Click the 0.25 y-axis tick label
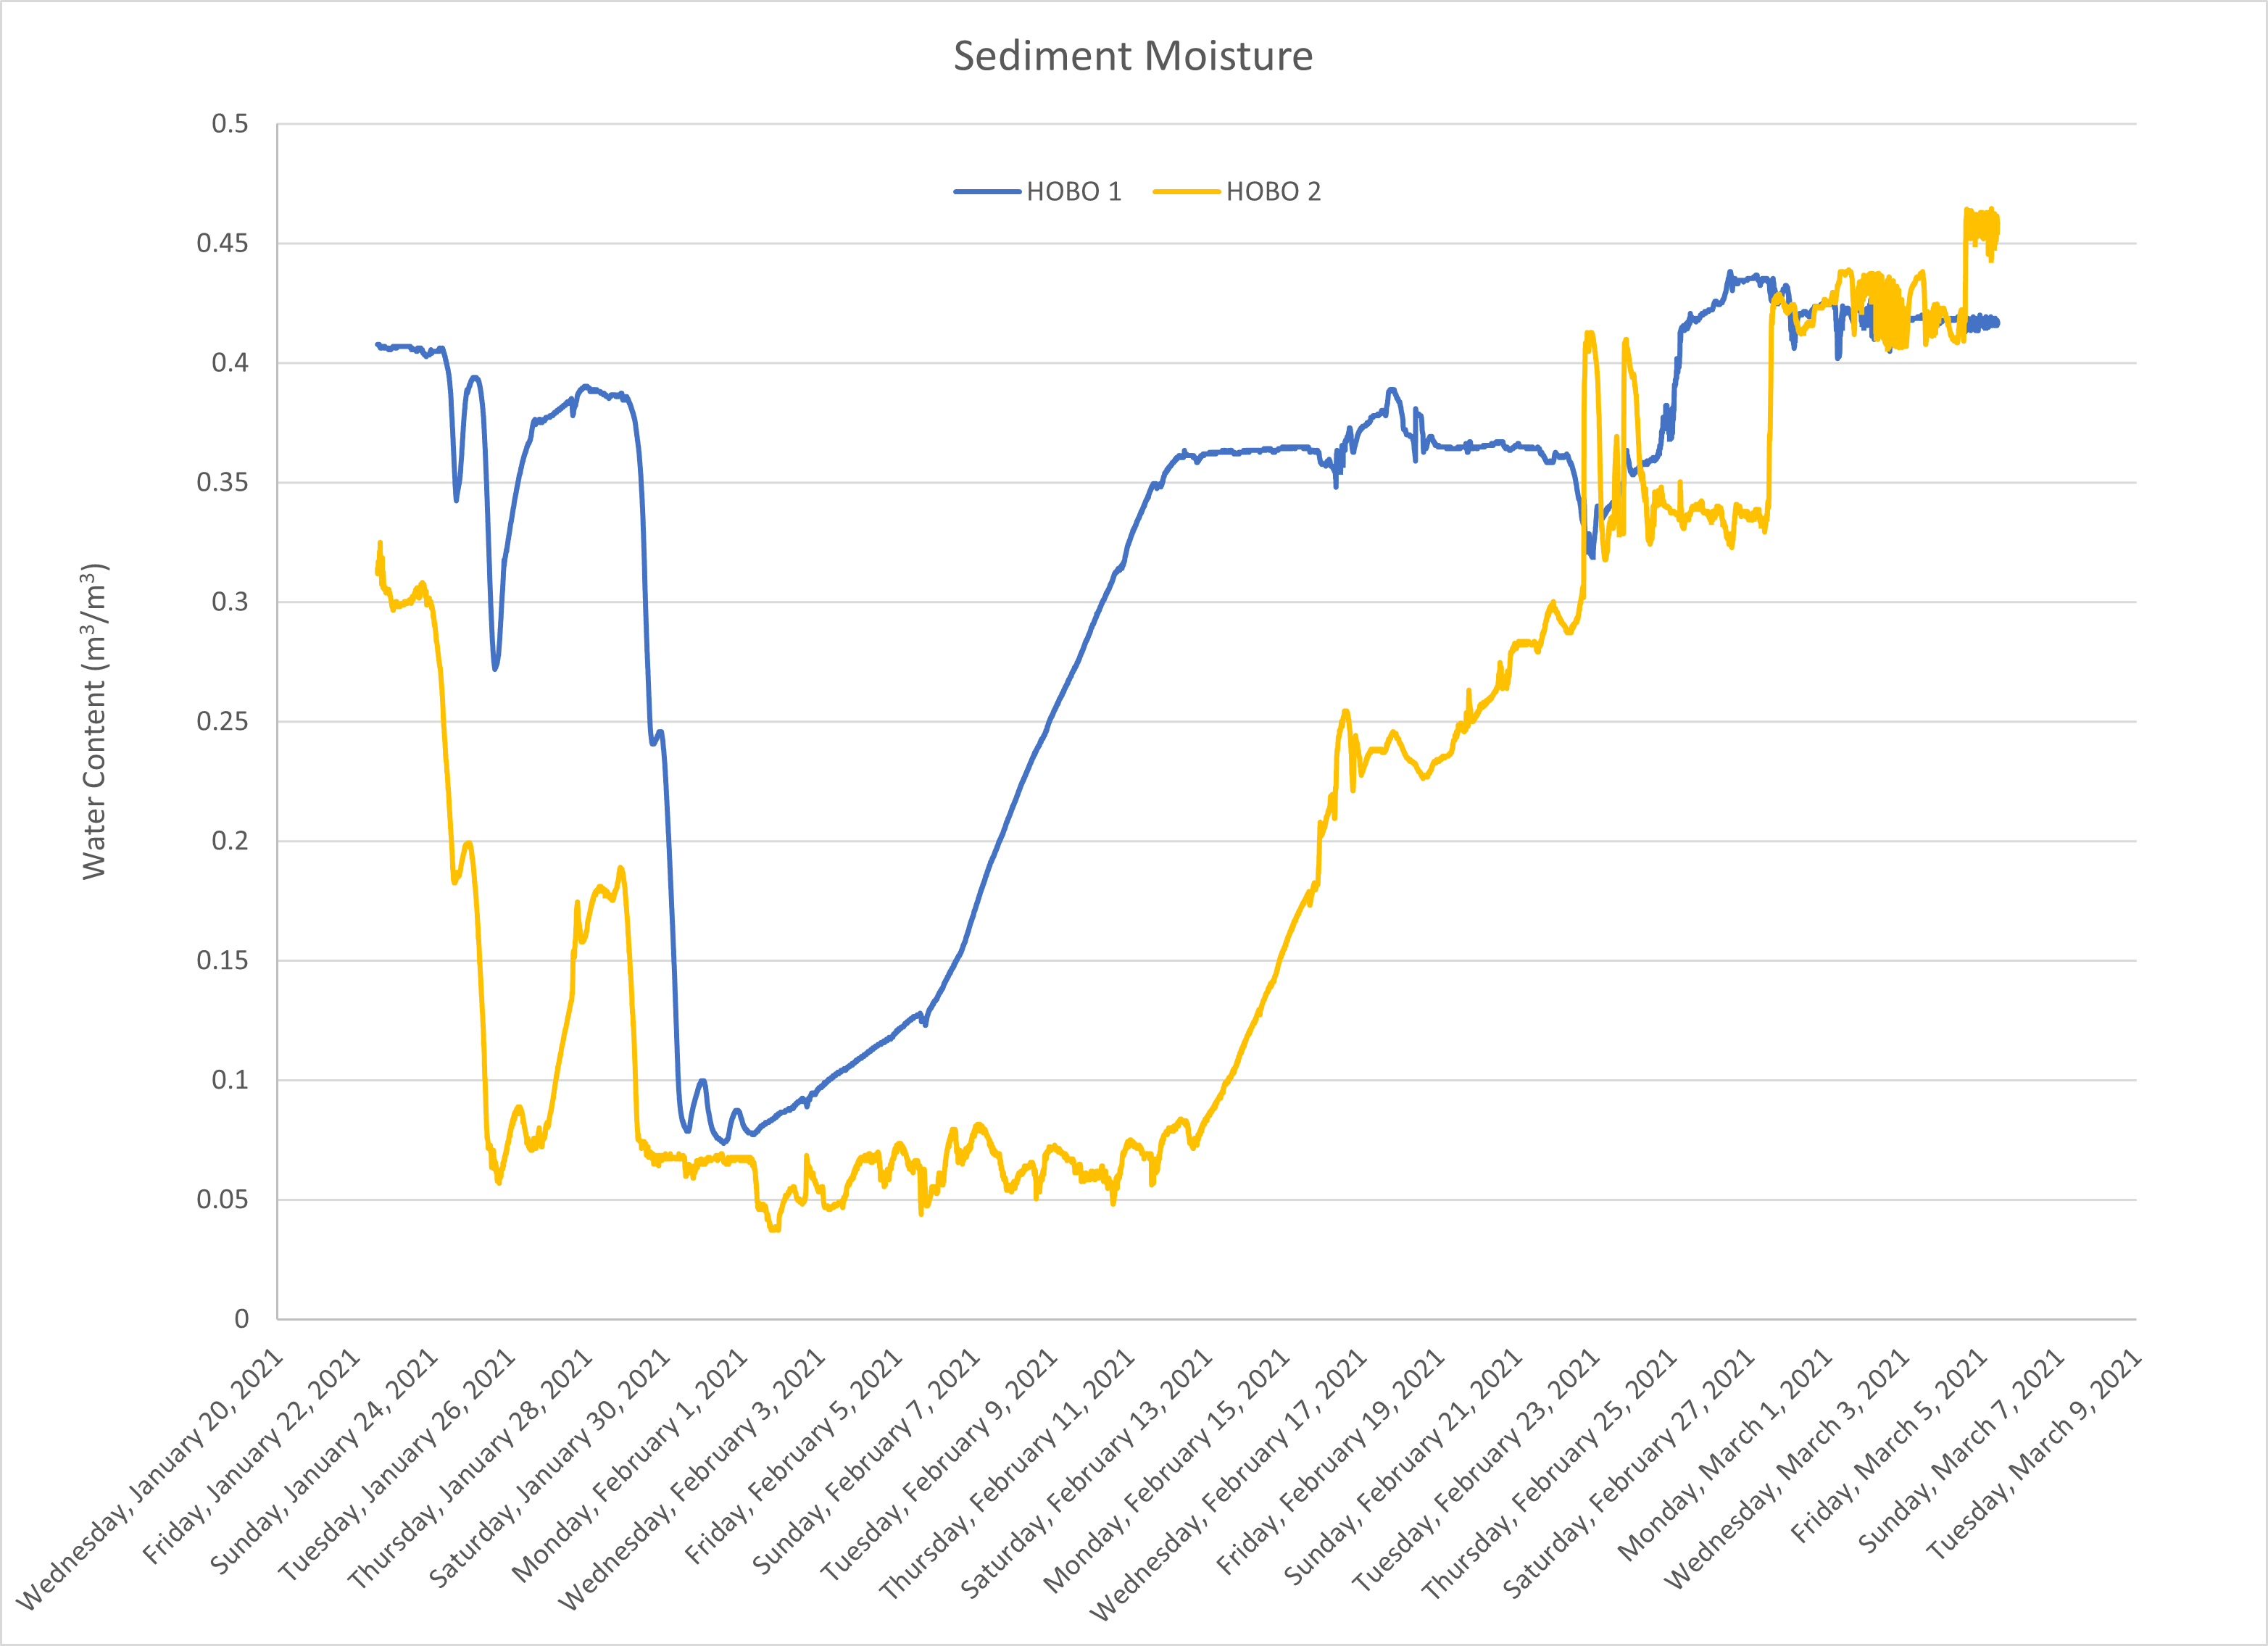Screen dimensions: 2268x1646 (223, 721)
